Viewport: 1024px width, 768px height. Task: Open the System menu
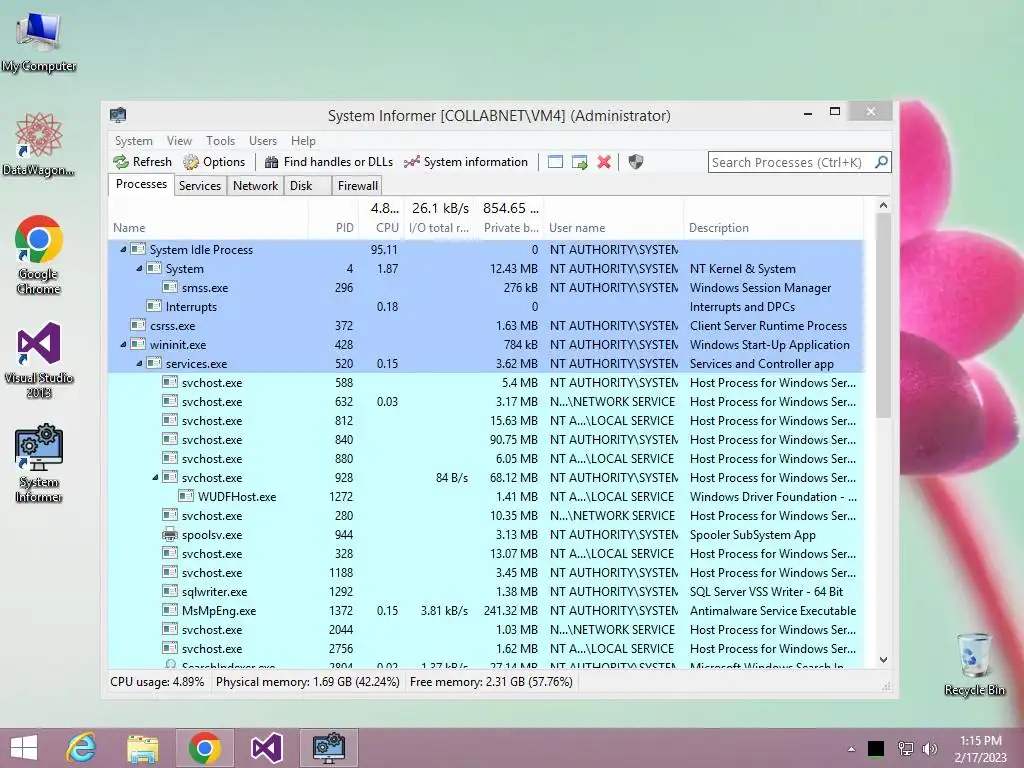tap(134, 140)
